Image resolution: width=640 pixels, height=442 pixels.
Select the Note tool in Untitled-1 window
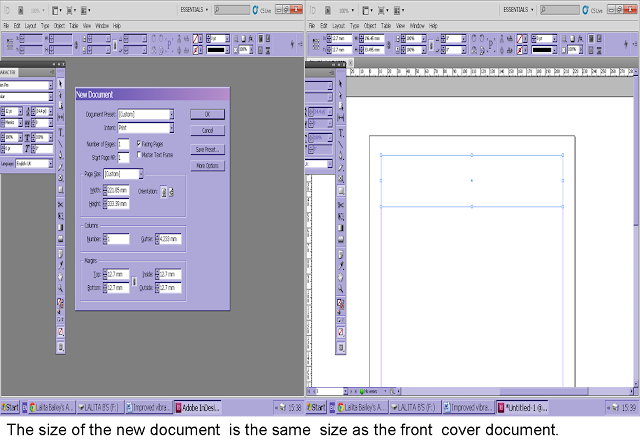(341, 255)
